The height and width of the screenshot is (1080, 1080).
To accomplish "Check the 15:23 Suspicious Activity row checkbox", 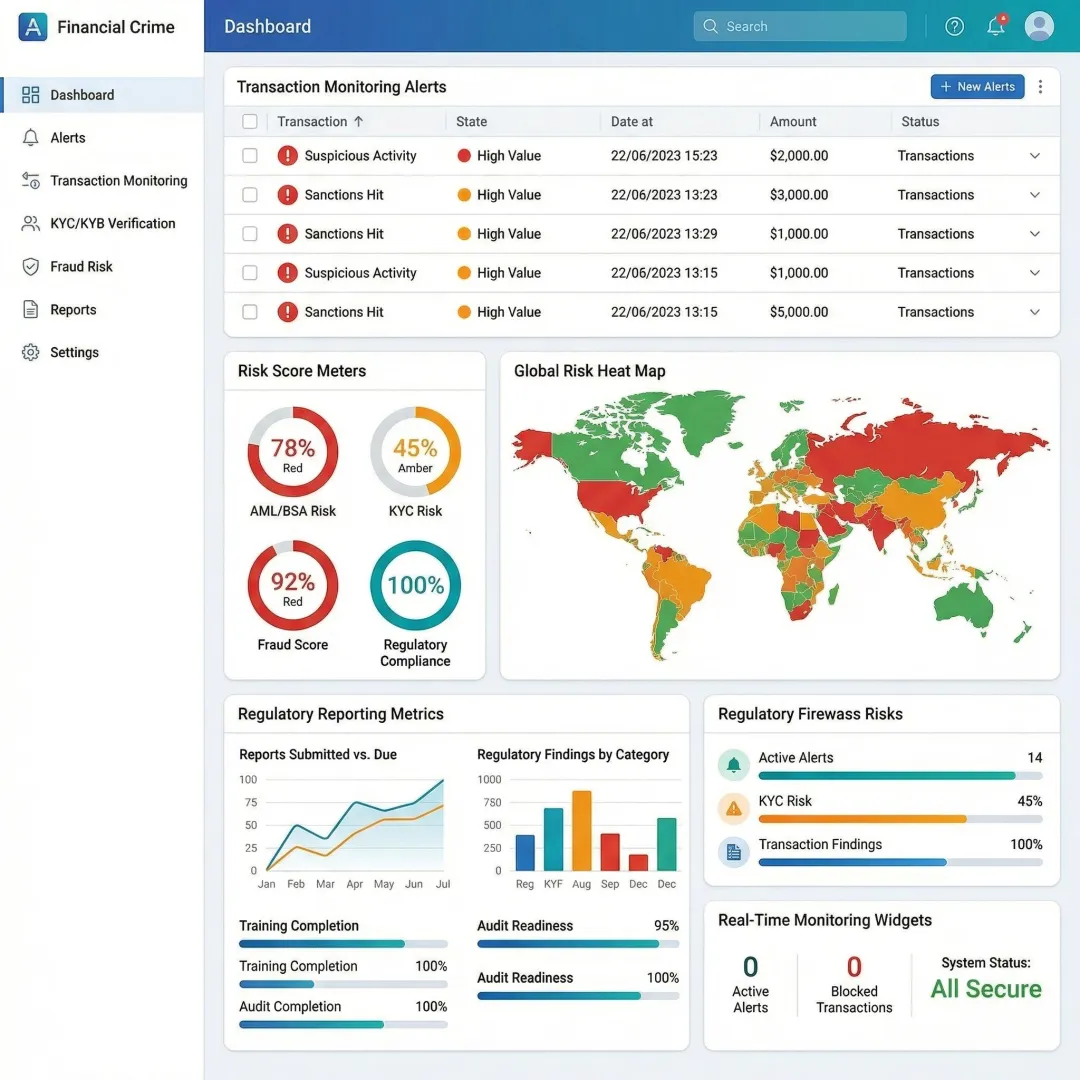I will tap(250, 156).
